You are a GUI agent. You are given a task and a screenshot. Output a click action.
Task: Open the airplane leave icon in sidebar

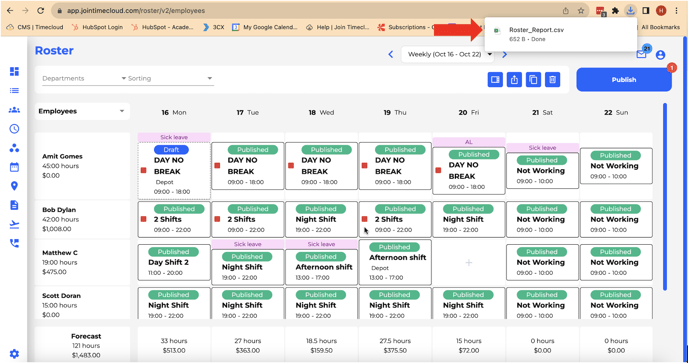pos(14,224)
